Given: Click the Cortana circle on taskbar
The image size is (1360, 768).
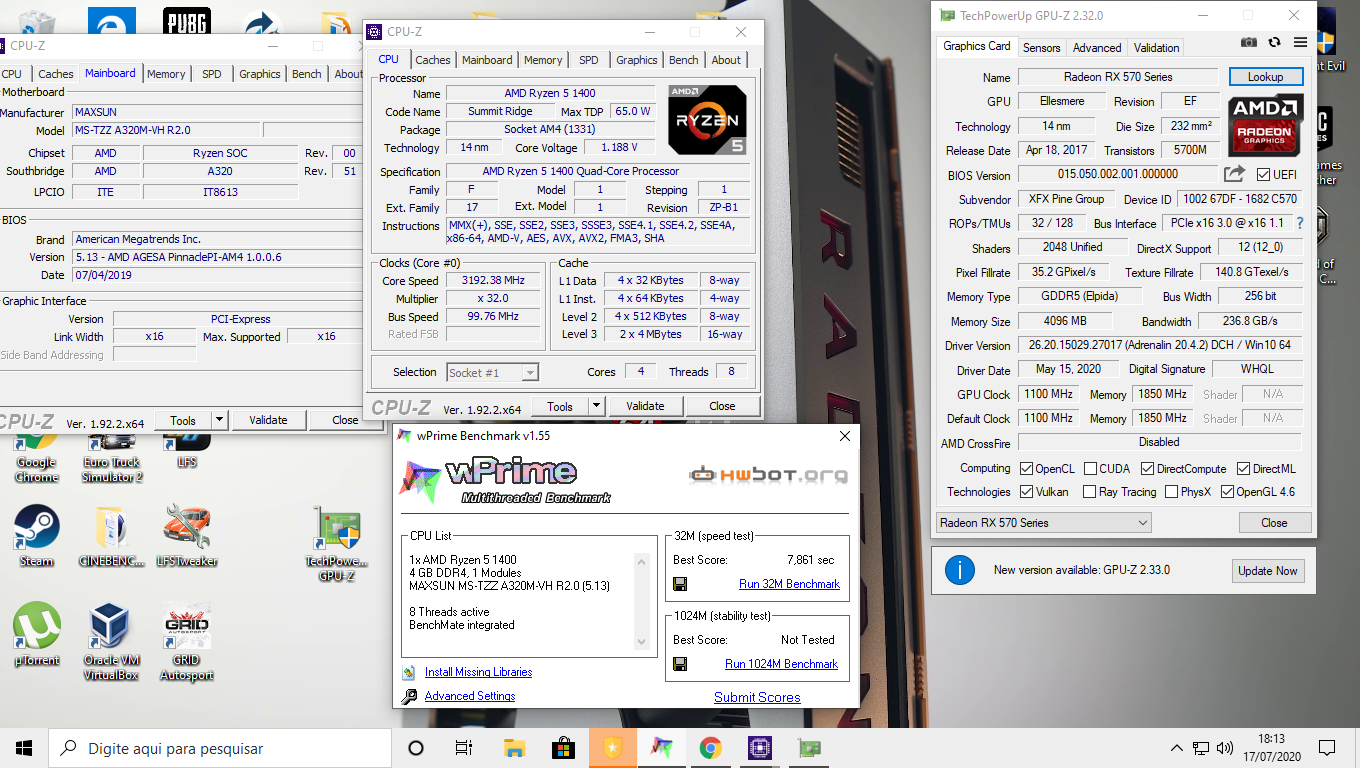Looking at the screenshot, I should (416, 748).
